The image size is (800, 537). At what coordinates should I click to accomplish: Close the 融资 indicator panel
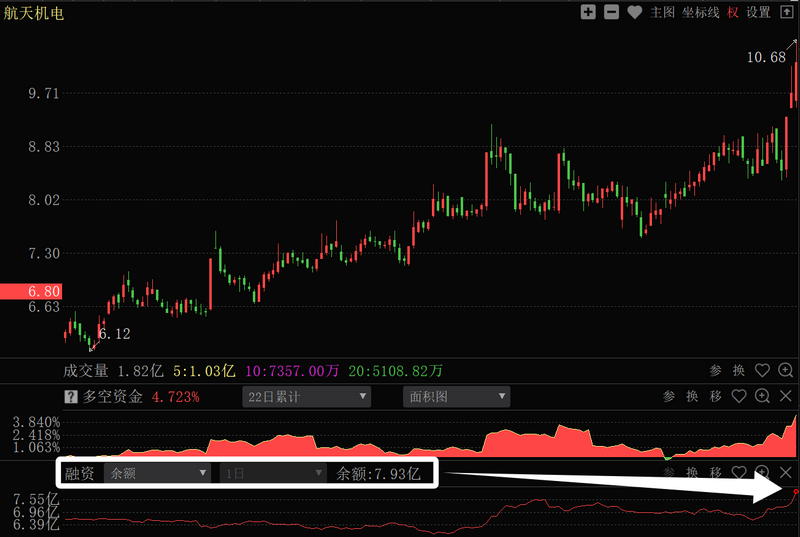coord(786,472)
